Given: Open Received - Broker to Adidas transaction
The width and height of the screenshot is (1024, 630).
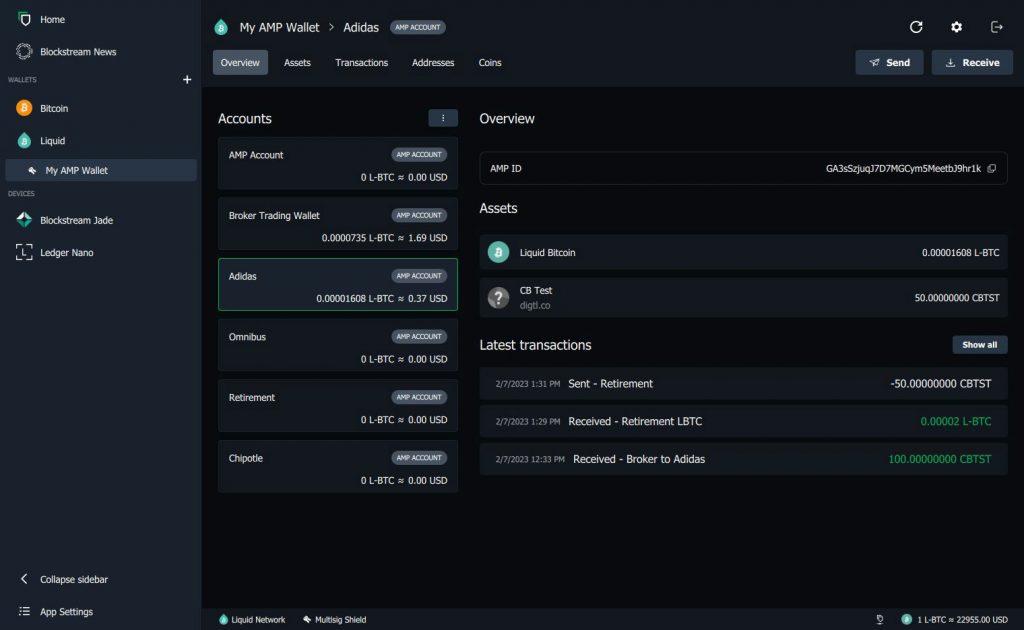Looking at the screenshot, I should [743, 459].
